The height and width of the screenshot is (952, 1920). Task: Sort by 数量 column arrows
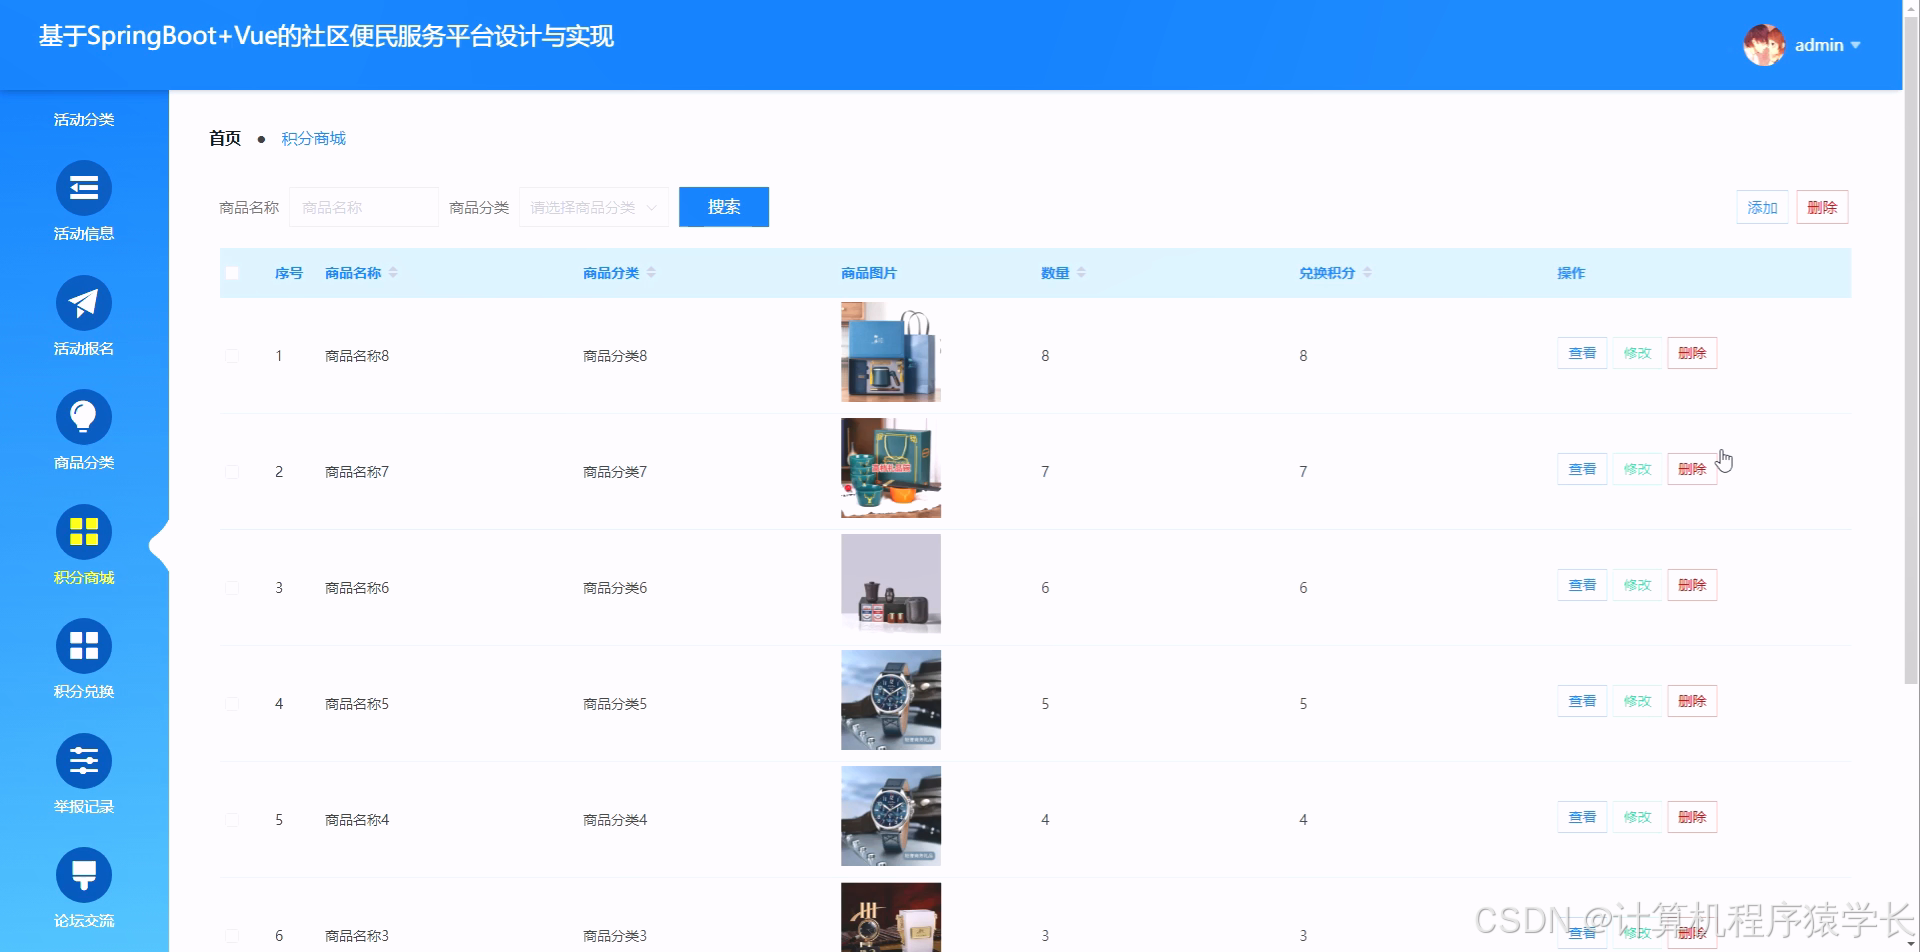pos(1081,273)
